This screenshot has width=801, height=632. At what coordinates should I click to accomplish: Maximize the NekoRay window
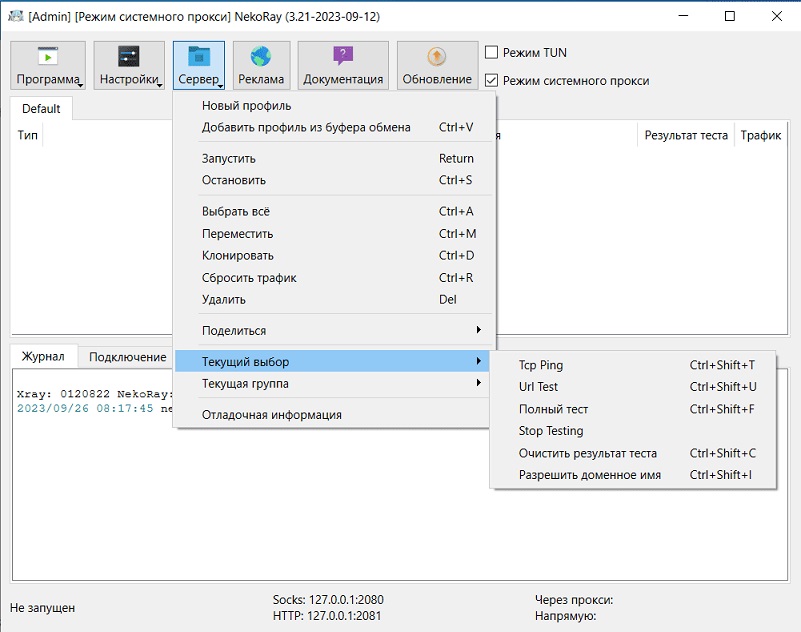pyautogui.click(x=730, y=16)
